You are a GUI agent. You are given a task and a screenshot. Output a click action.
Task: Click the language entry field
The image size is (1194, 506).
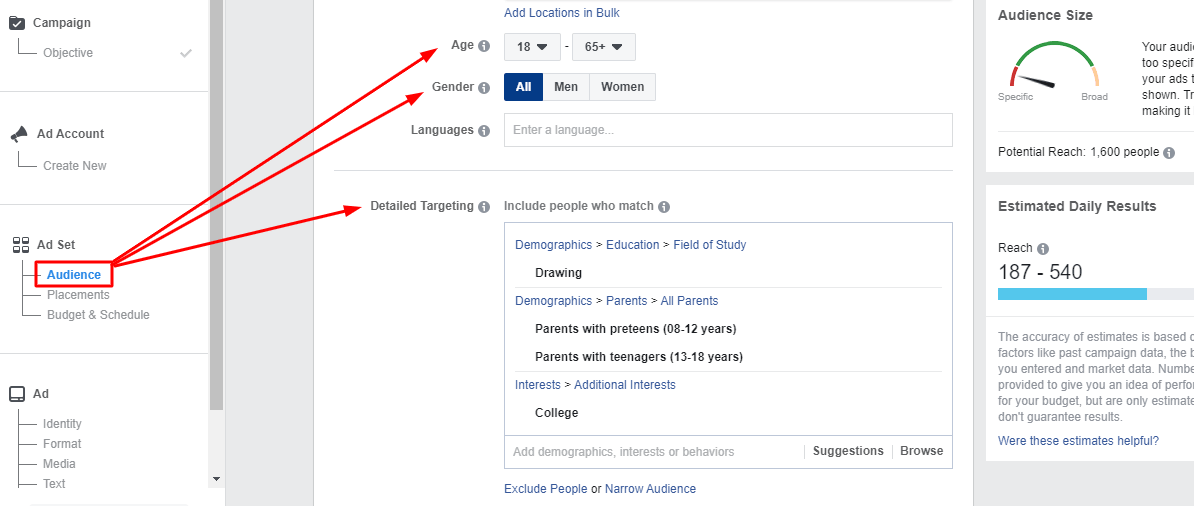click(x=728, y=130)
